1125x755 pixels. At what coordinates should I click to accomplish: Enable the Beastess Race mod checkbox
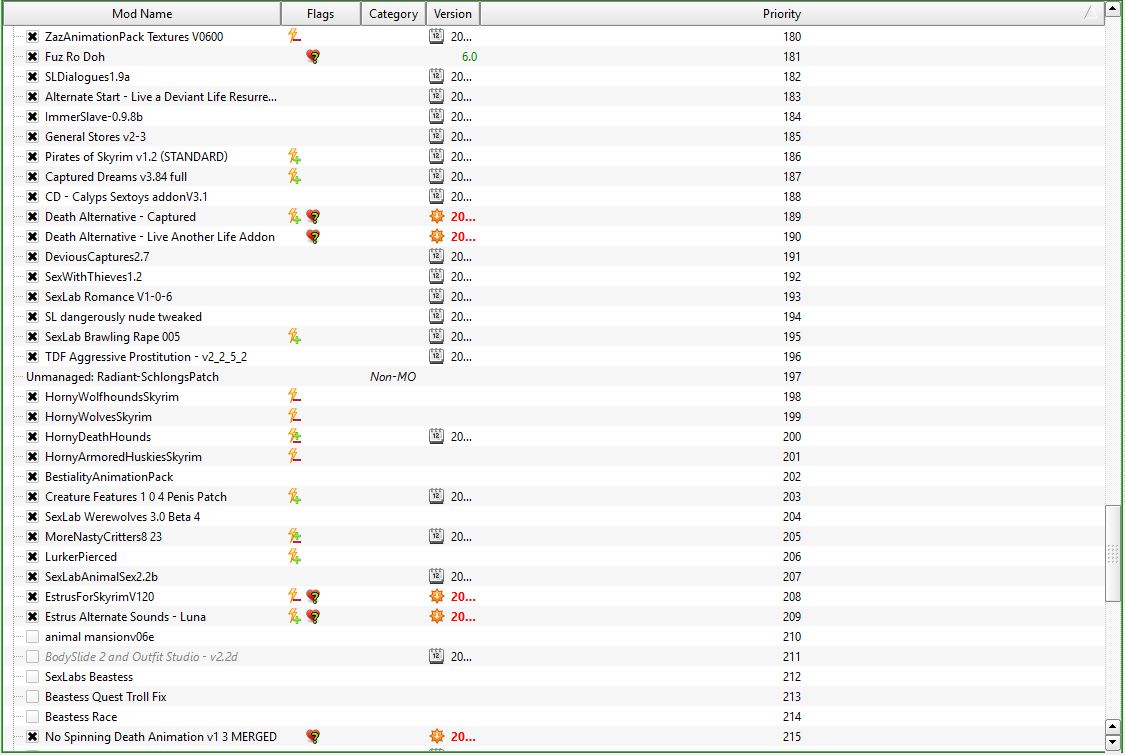pyautogui.click(x=32, y=717)
